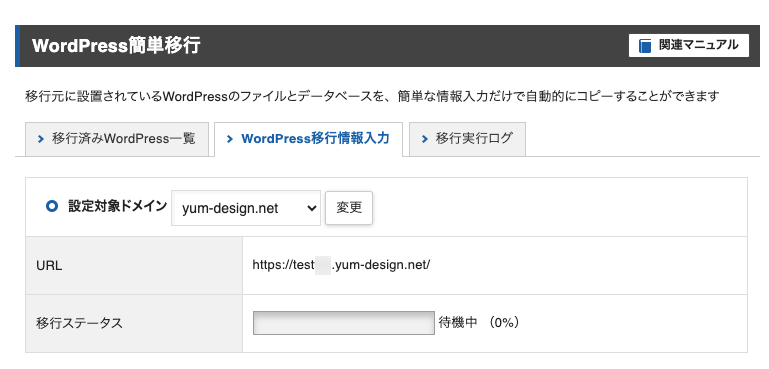Click the migration progress bar
The width and height of the screenshot is (769, 369).
tap(344, 323)
